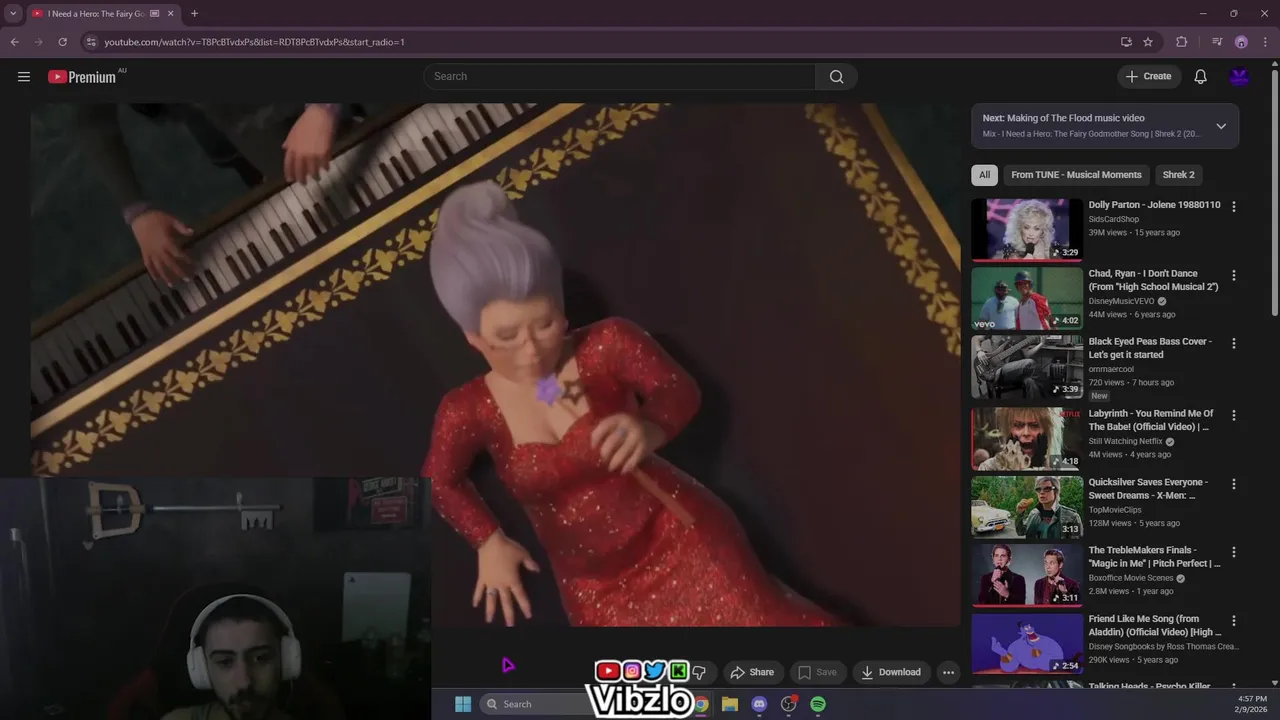Click the Shrek 2 video player
The image size is (1280, 720).
(x=495, y=365)
